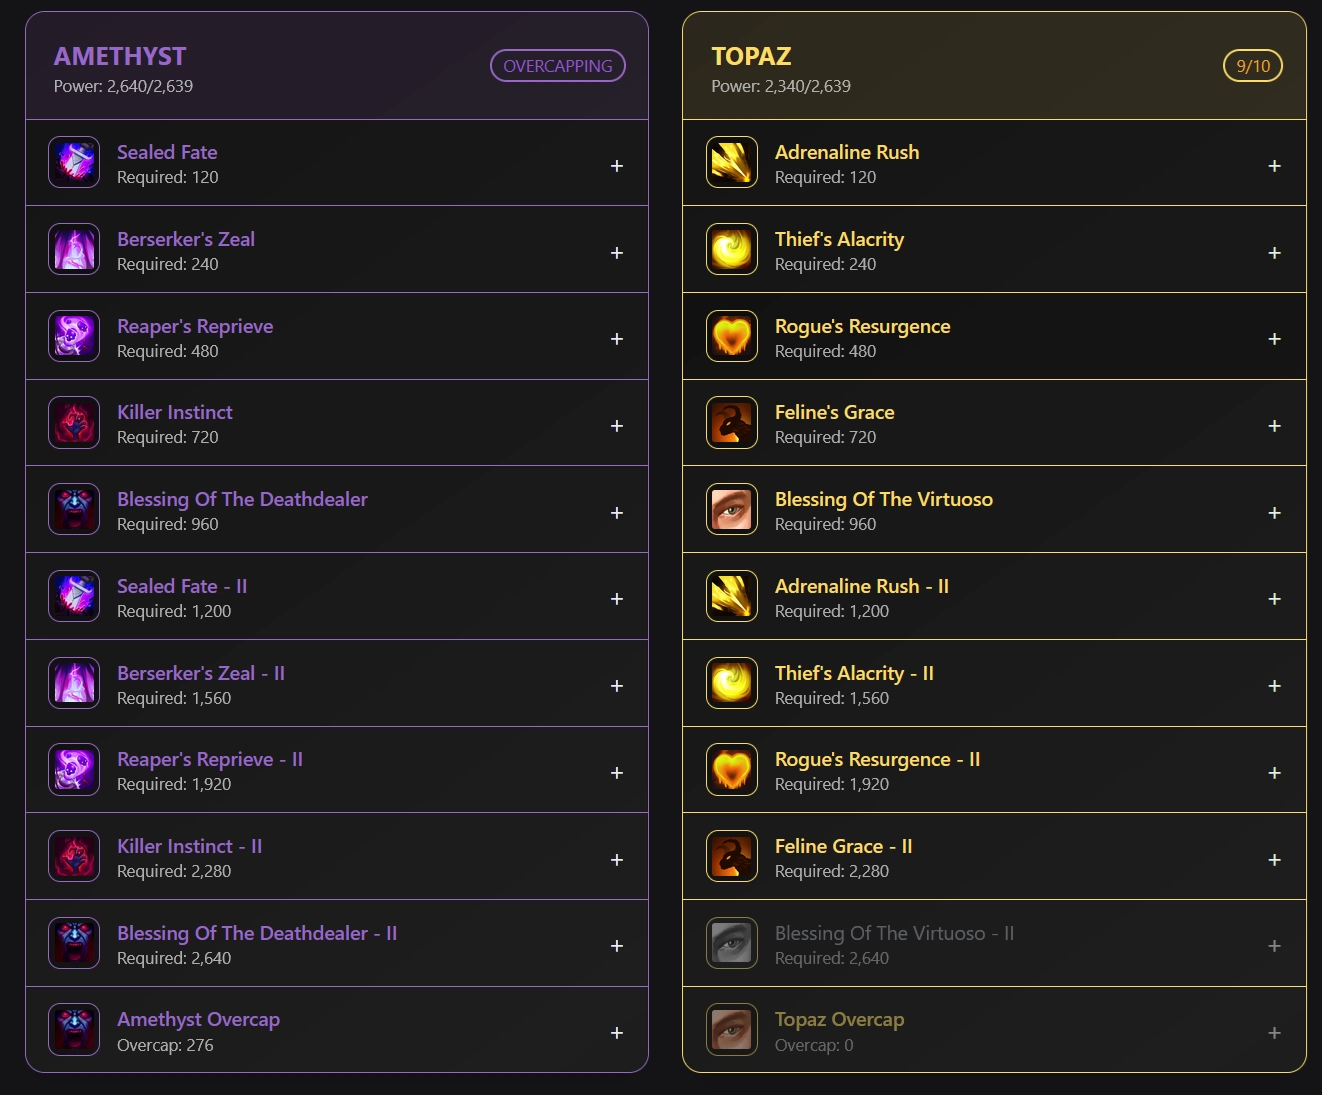Click the OVERCAPPING badge on Amethyst
1322x1095 pixels.
tap(558, 66)
